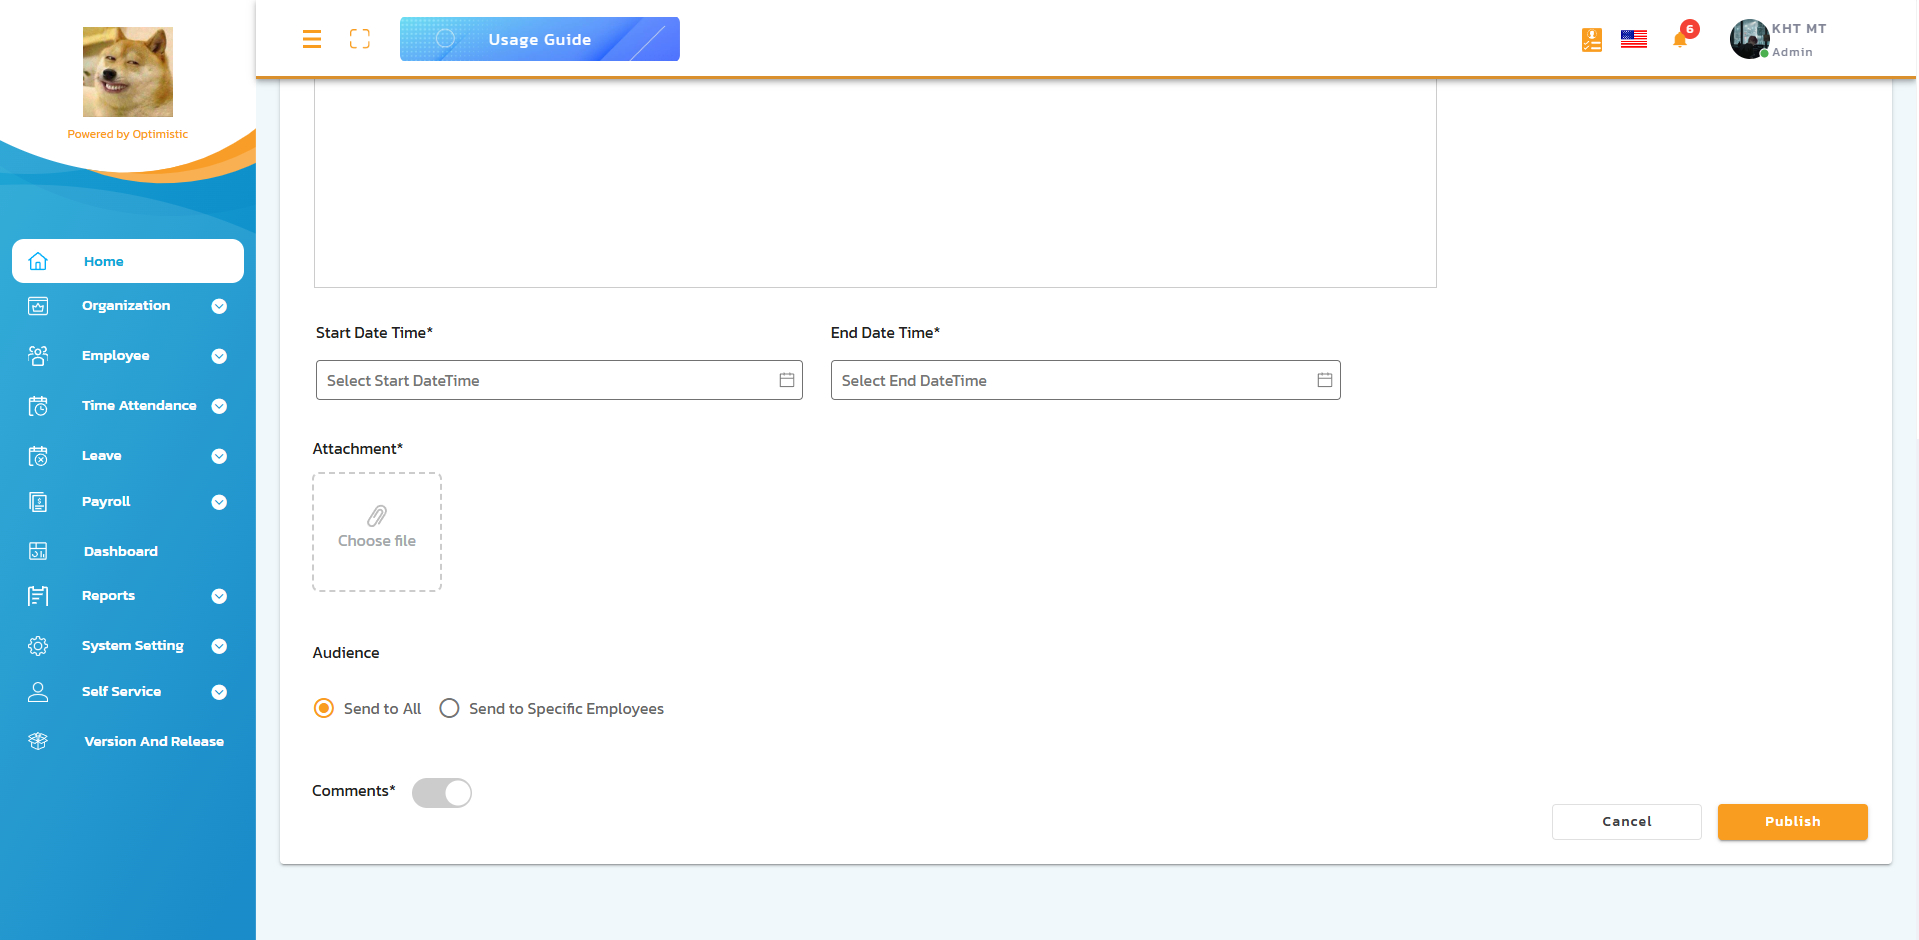Click the US flag language icon

(1634, 39)
